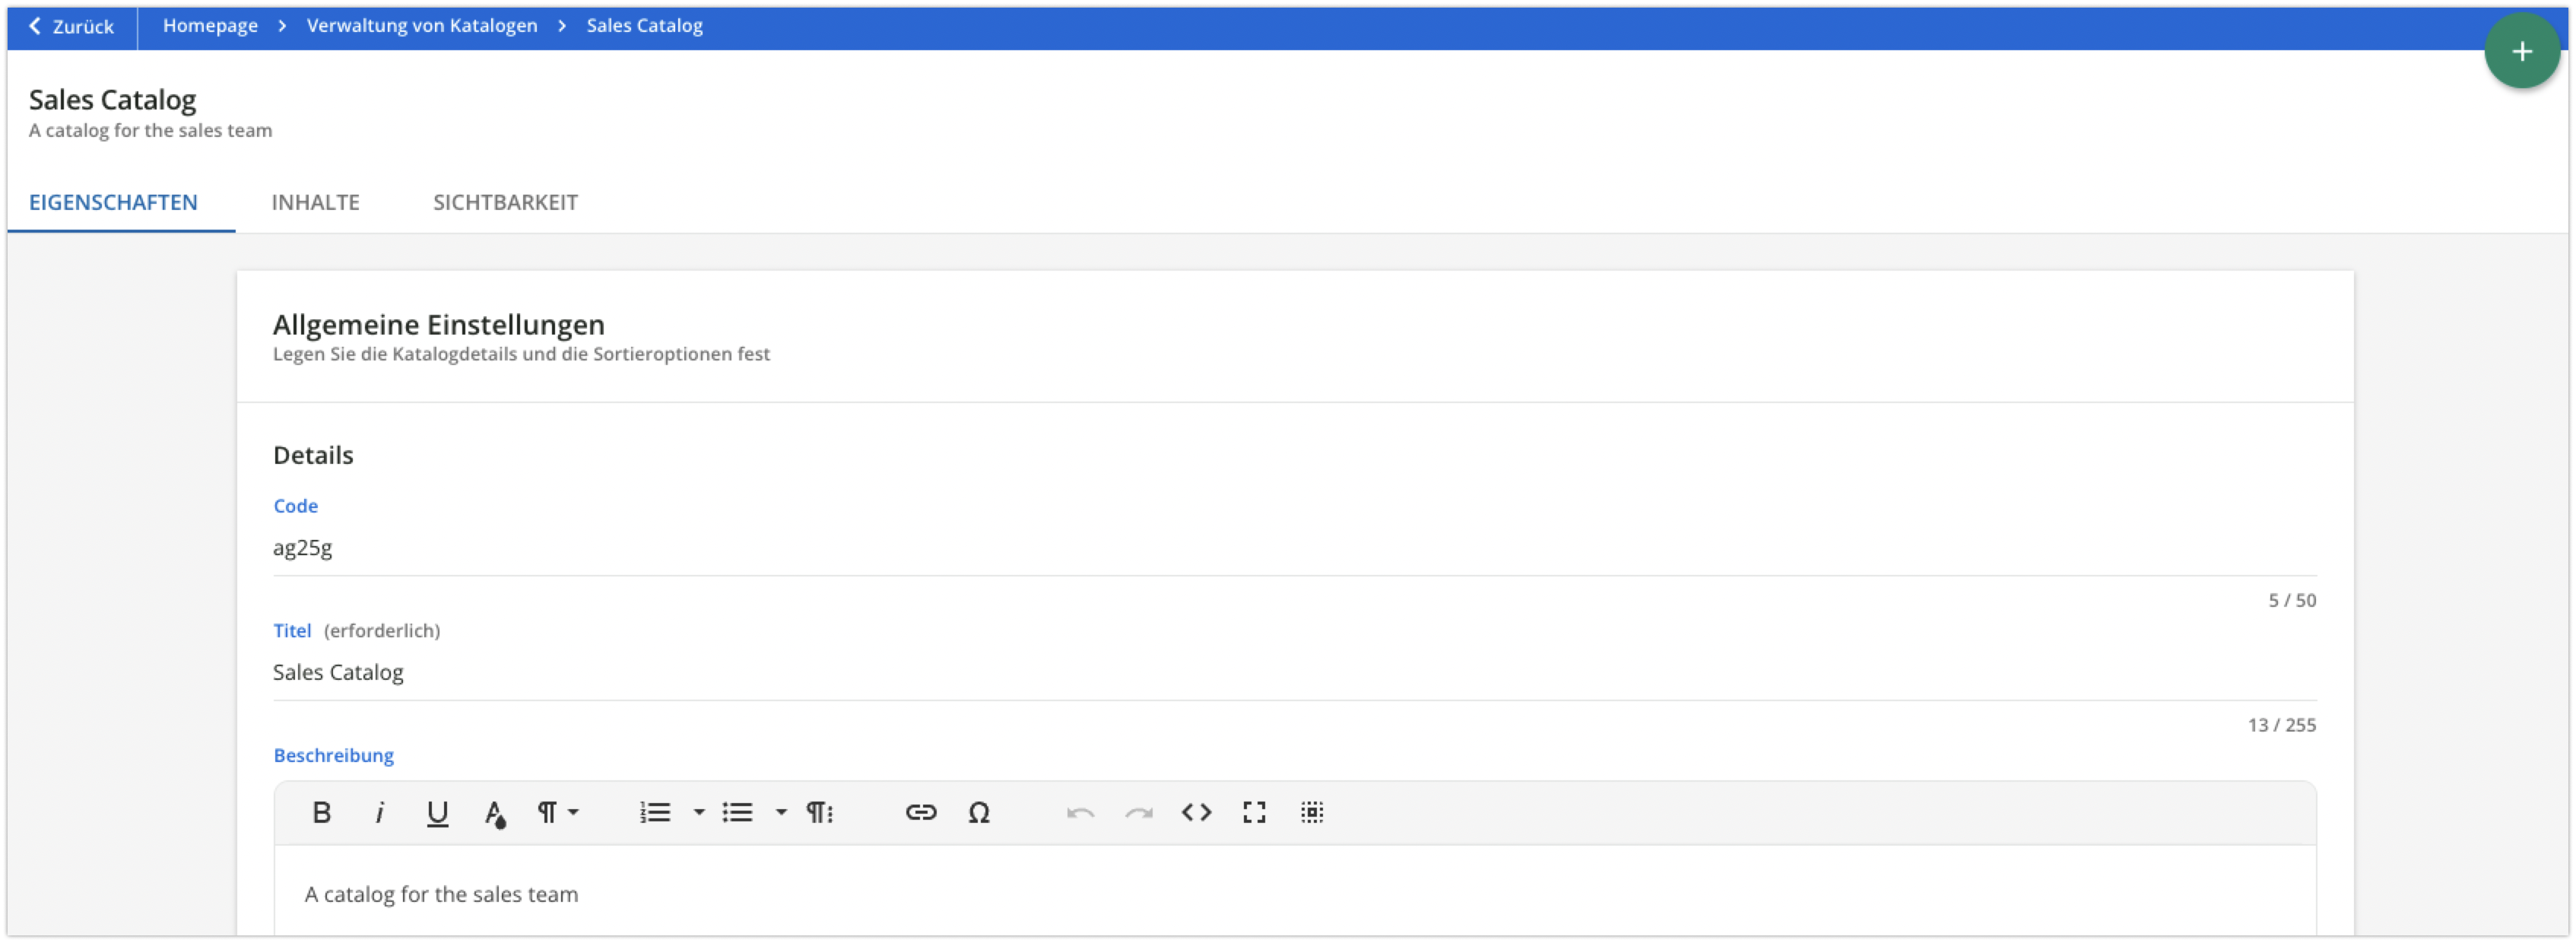Image resolution: width=2576 pixels, height=943 pixels.
Task: Click the redo arrow in the editor
Action: point(1138,812)
